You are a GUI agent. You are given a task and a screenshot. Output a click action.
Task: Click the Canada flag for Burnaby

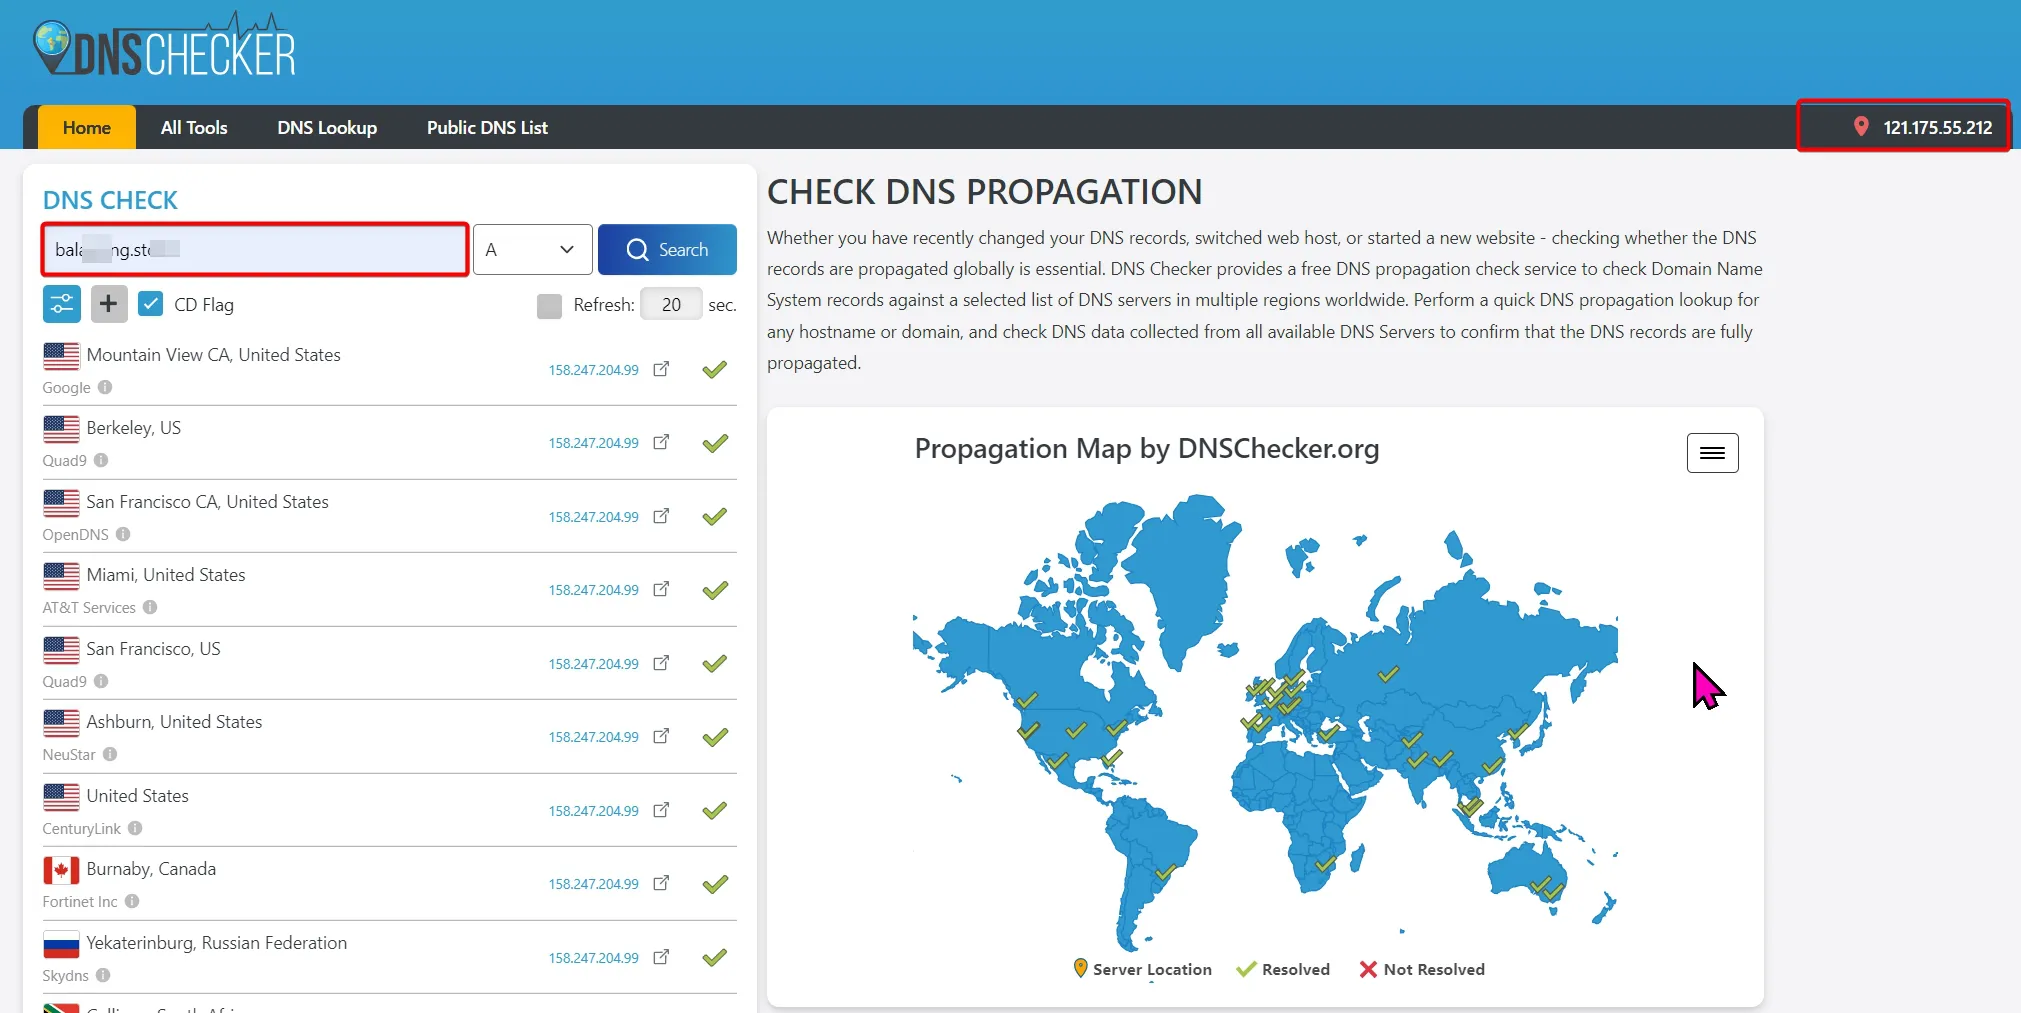click(61, 870)
